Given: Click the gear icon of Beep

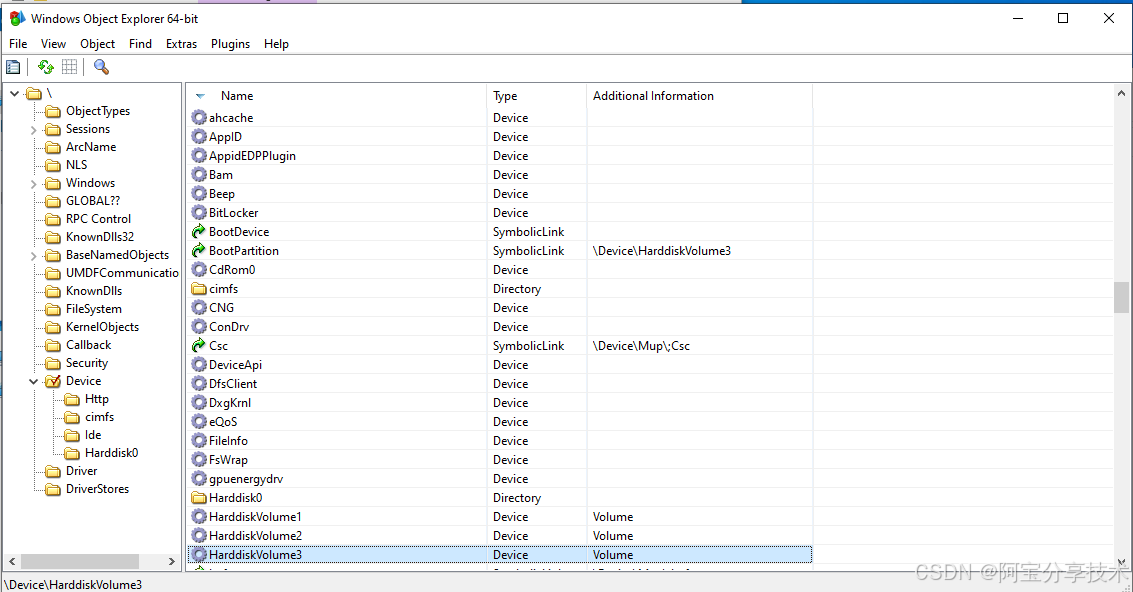Looking at the screenshot, I should (199, 193).
